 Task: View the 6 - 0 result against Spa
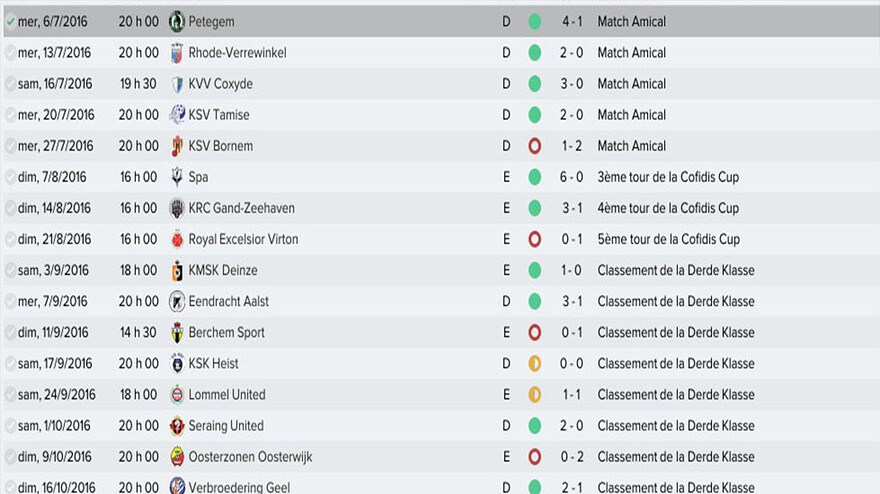571,177
